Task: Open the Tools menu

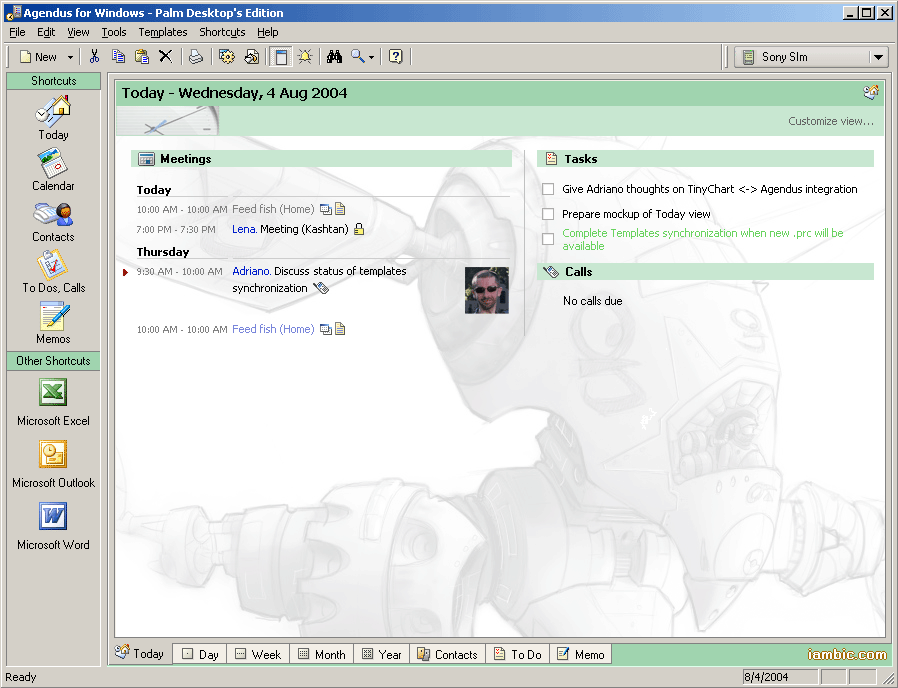Action: click(x=113, y=32)
